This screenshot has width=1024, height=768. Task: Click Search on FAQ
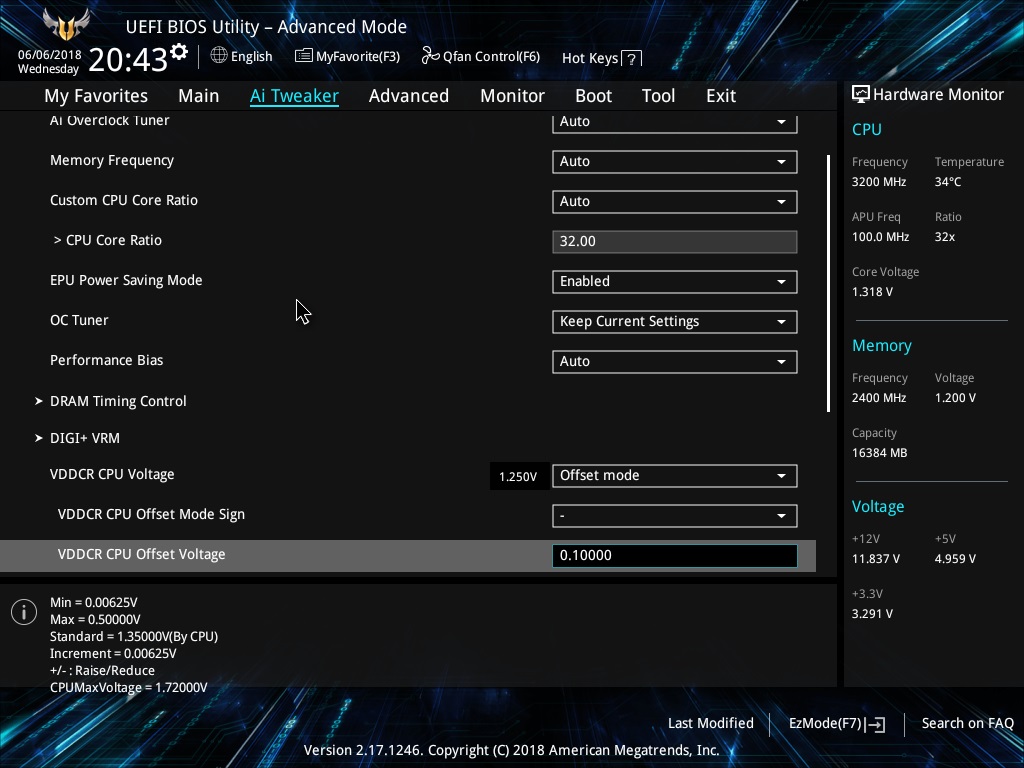[x=968, y=724]
